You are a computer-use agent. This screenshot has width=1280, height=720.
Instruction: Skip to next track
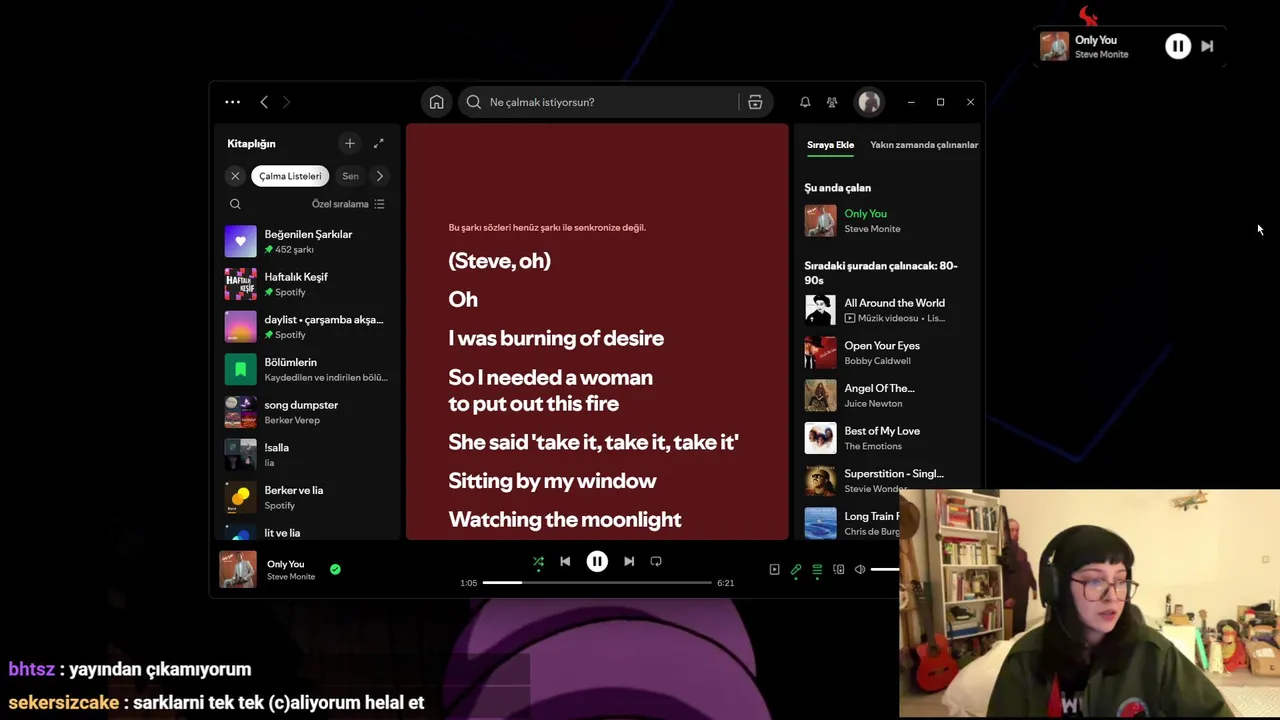(629, 562)
